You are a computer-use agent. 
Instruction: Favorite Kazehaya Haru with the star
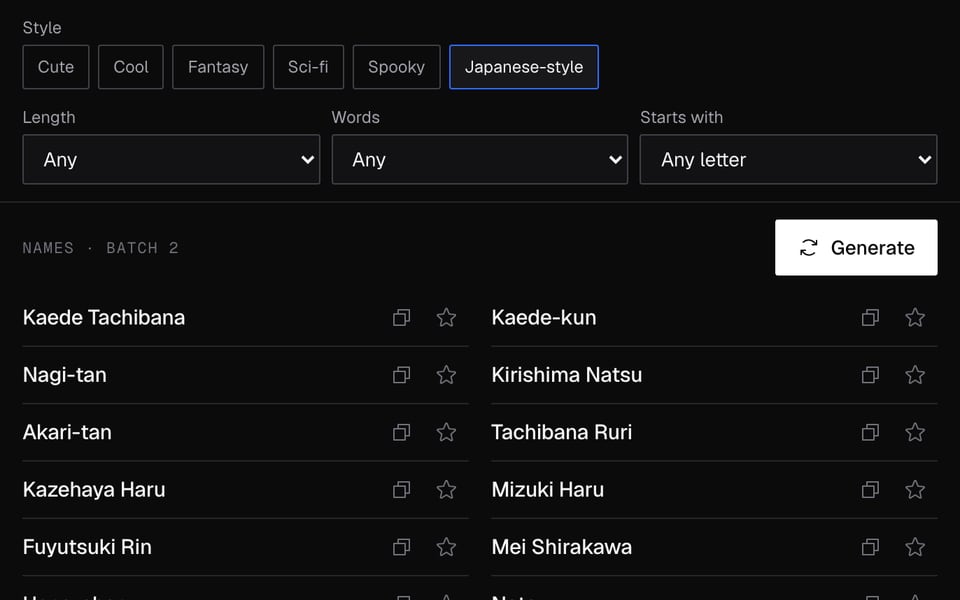coord(446,489)
